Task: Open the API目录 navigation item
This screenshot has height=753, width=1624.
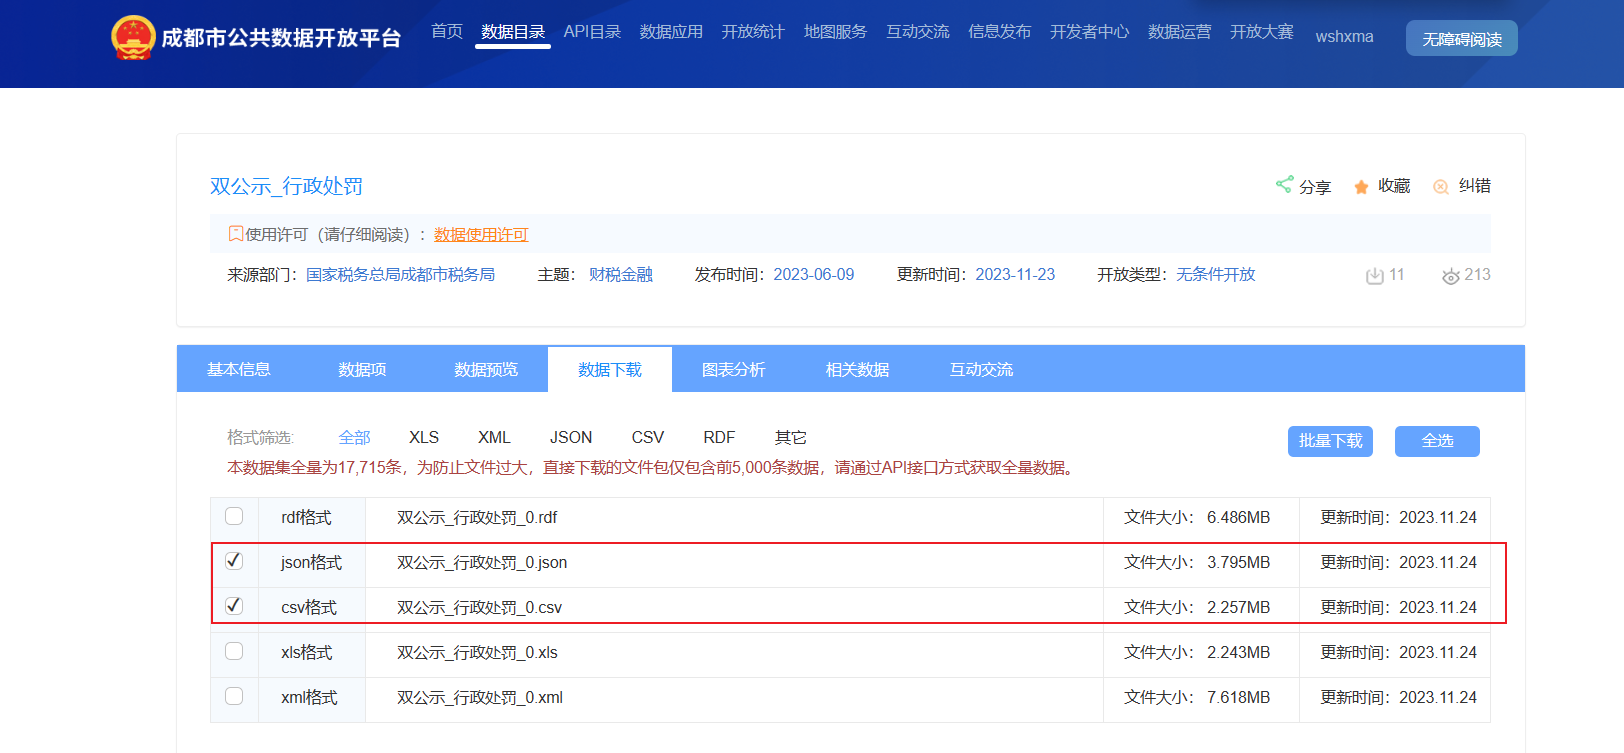Action: [592, 32]
